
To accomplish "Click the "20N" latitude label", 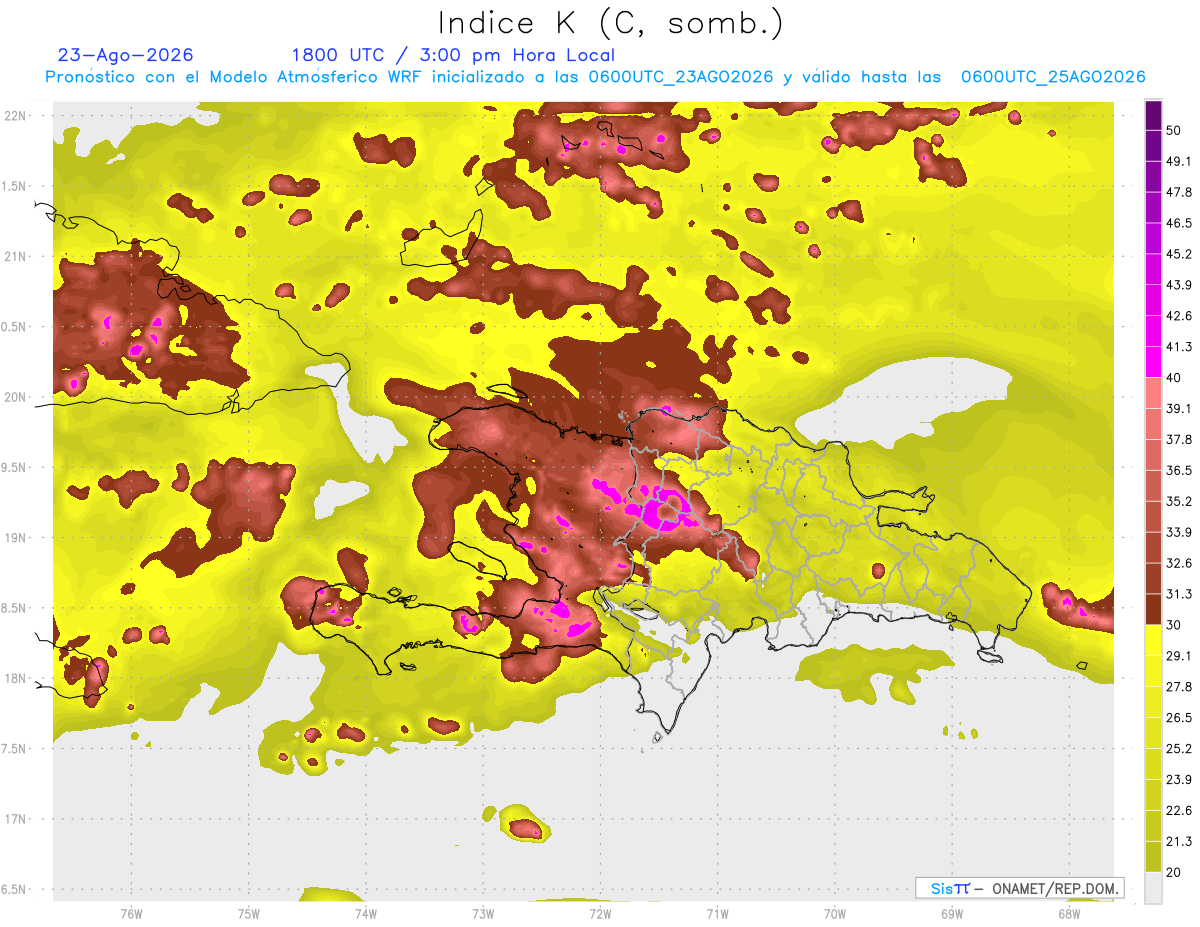I will 17,397.
